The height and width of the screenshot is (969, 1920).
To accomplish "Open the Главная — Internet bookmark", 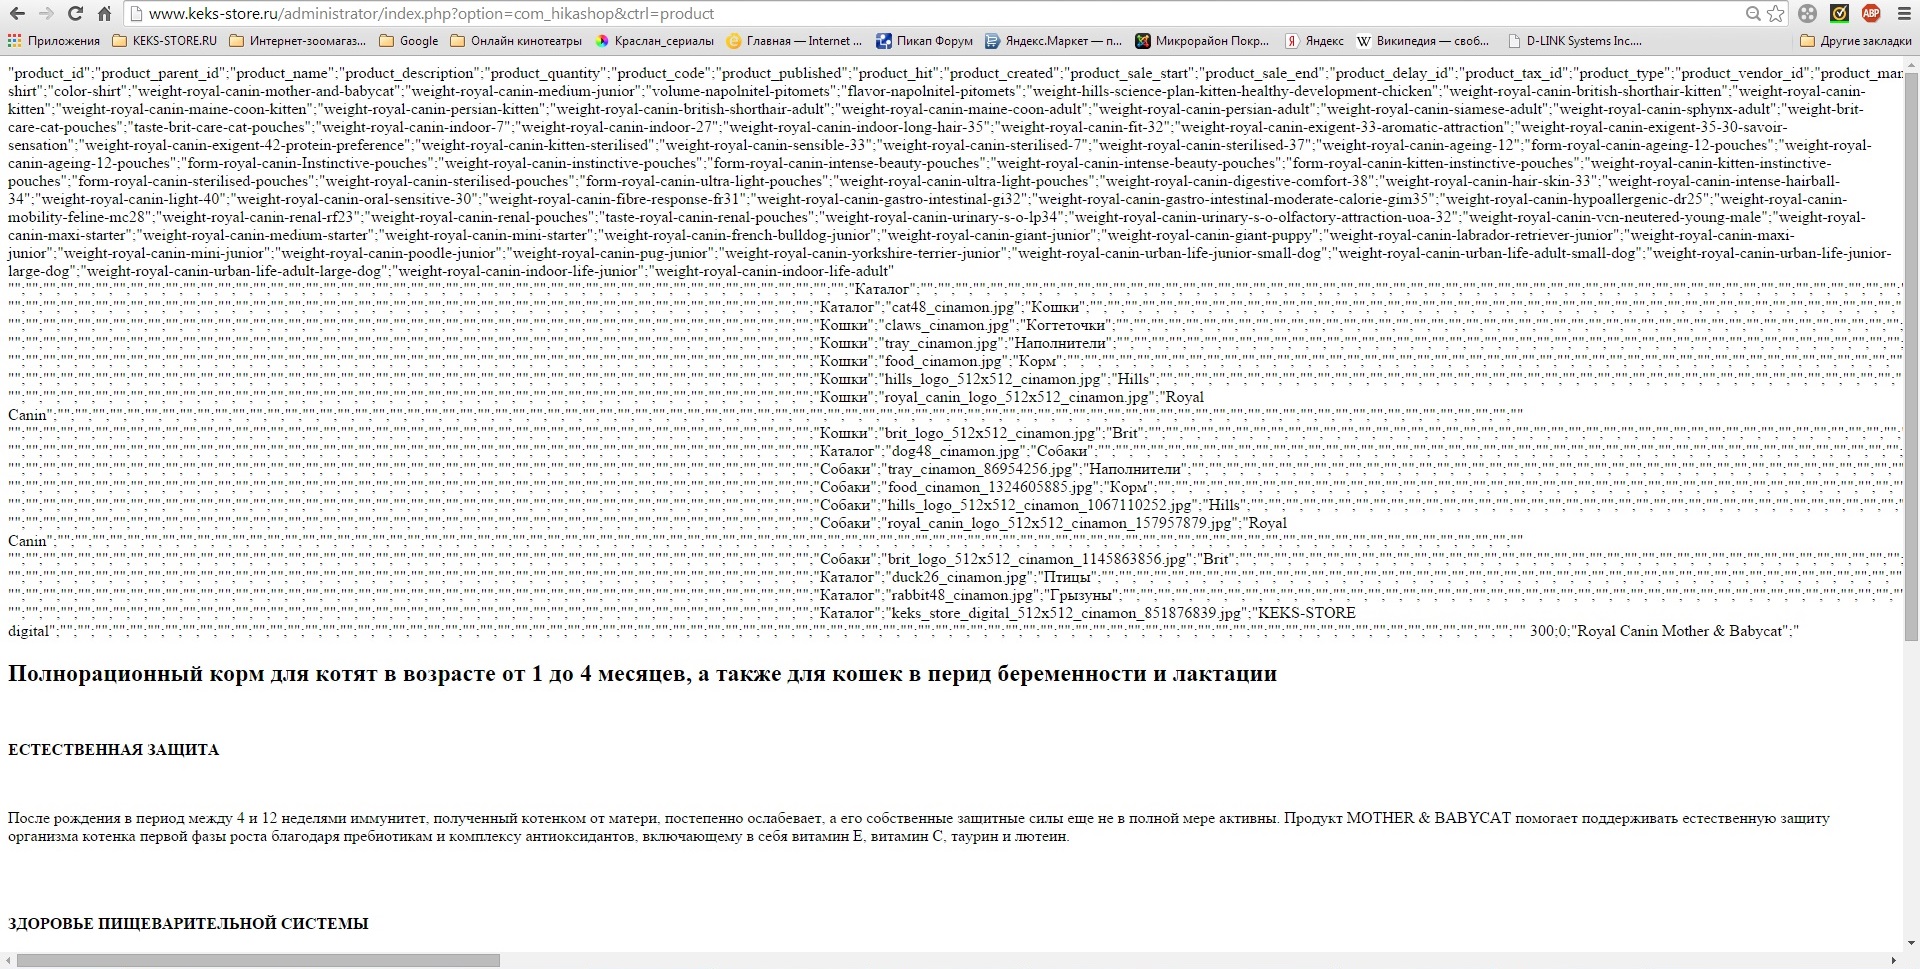I will [x=795, y=41].
